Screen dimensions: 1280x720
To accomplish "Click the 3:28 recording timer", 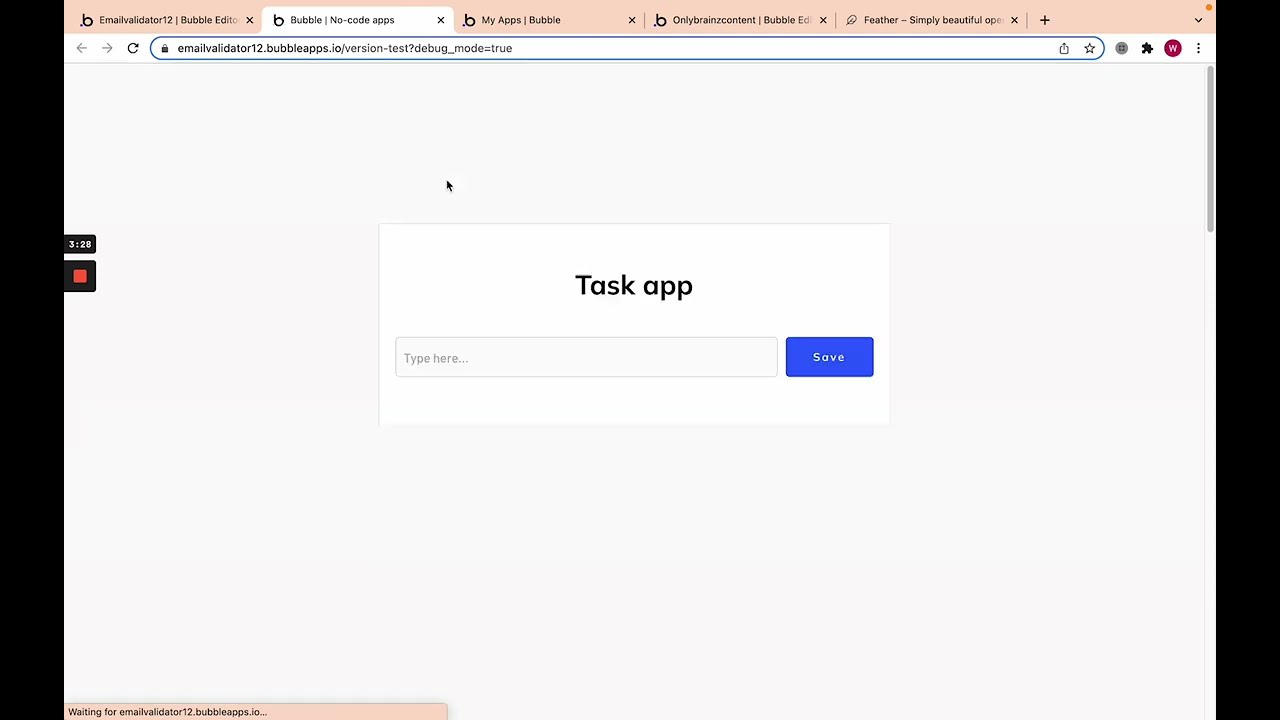I will [x=80, y=244].
